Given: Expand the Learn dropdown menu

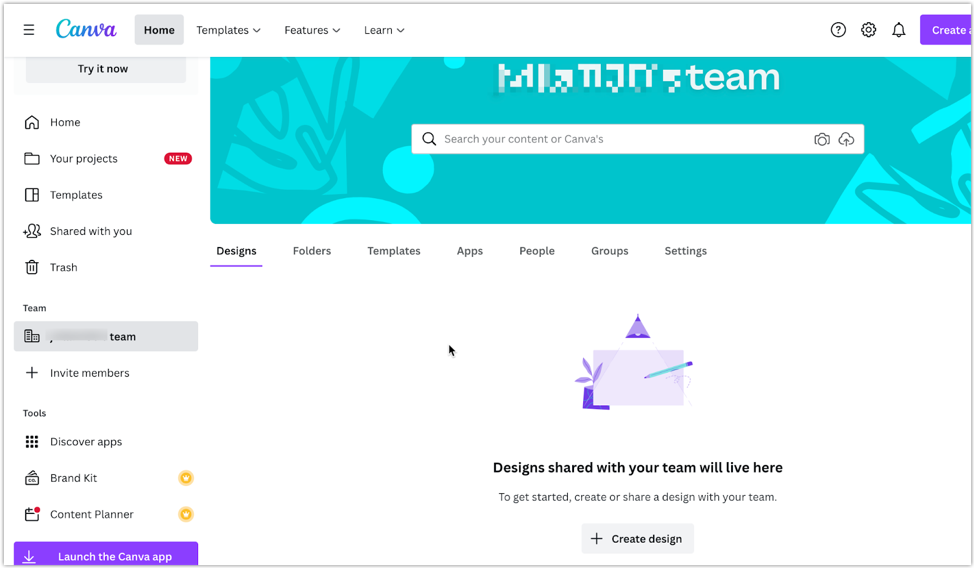Looking at the screenshot, I should [x=384, y=30].
